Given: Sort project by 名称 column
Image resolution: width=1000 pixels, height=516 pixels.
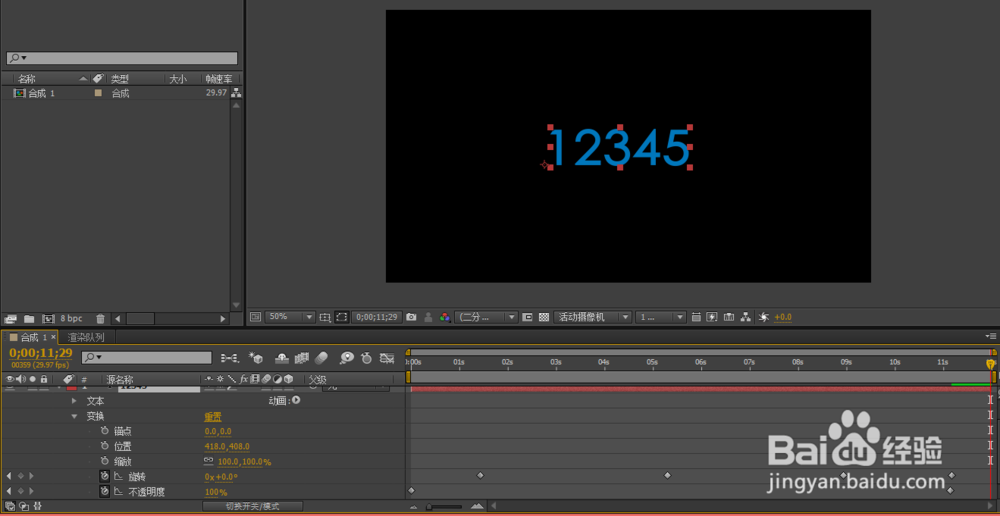Looking at the screenshot, I should pyautogui.click(x=27, y=79).
